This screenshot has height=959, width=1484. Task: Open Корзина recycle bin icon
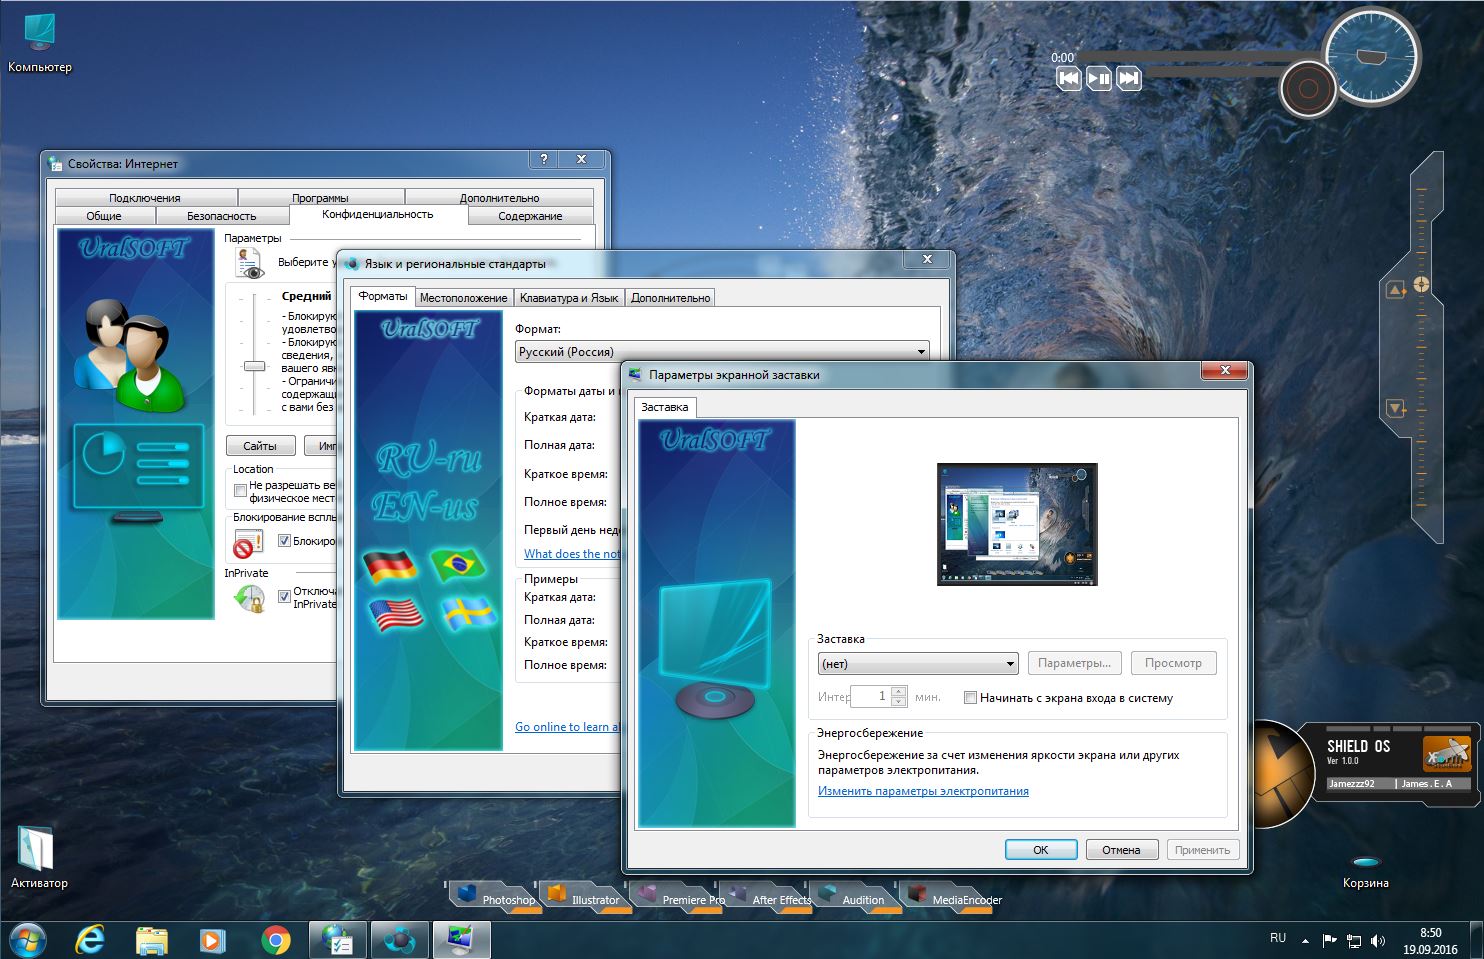point(1365,865)
